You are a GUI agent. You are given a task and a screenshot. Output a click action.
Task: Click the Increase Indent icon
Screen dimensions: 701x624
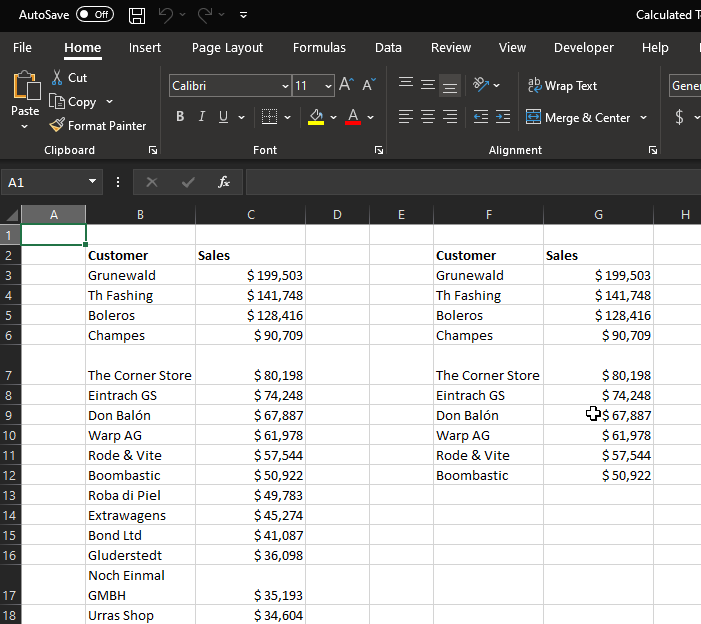coord(502,117)
